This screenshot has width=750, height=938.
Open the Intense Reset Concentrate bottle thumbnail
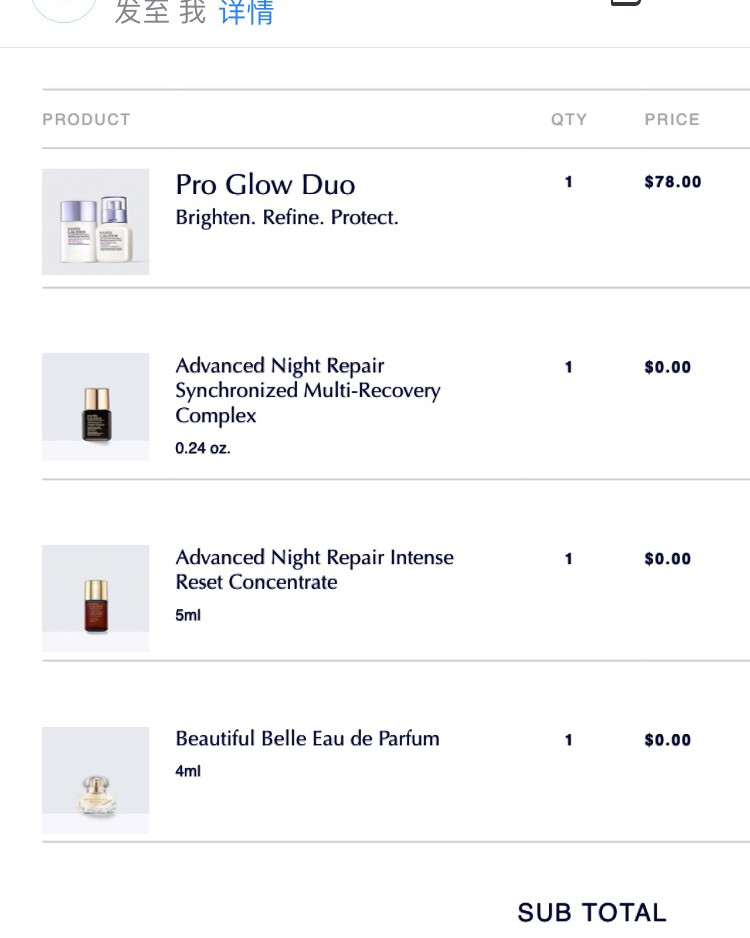[96, 598]
